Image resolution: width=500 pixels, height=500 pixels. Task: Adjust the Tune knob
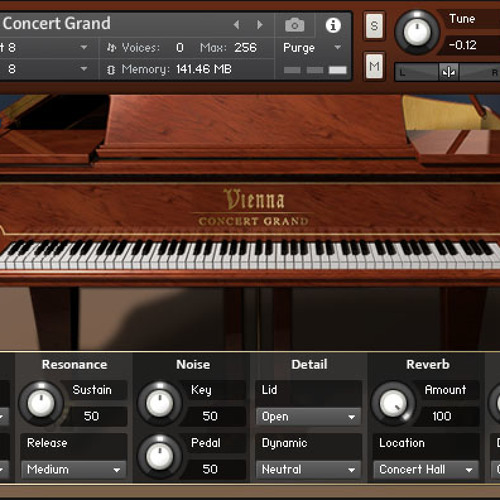(x=417, y=32)
